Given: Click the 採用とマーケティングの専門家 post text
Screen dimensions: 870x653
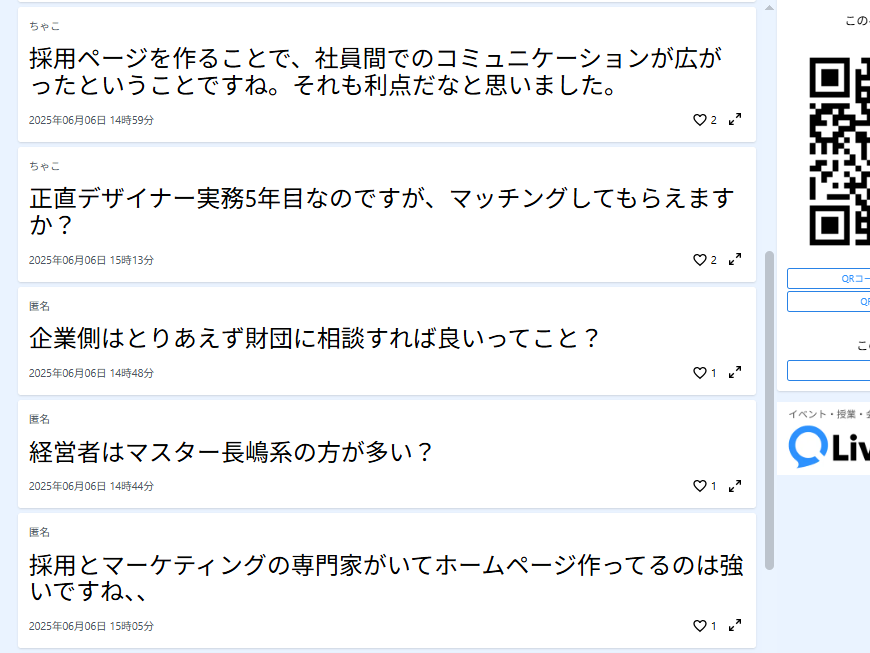Looking at the screenshot, I should (386, 578).
